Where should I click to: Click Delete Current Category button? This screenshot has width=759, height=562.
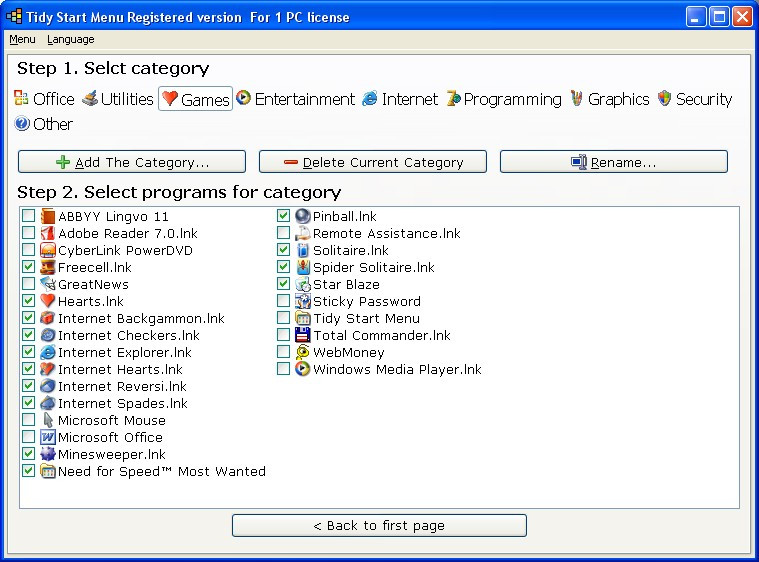[x=373, y=162]
